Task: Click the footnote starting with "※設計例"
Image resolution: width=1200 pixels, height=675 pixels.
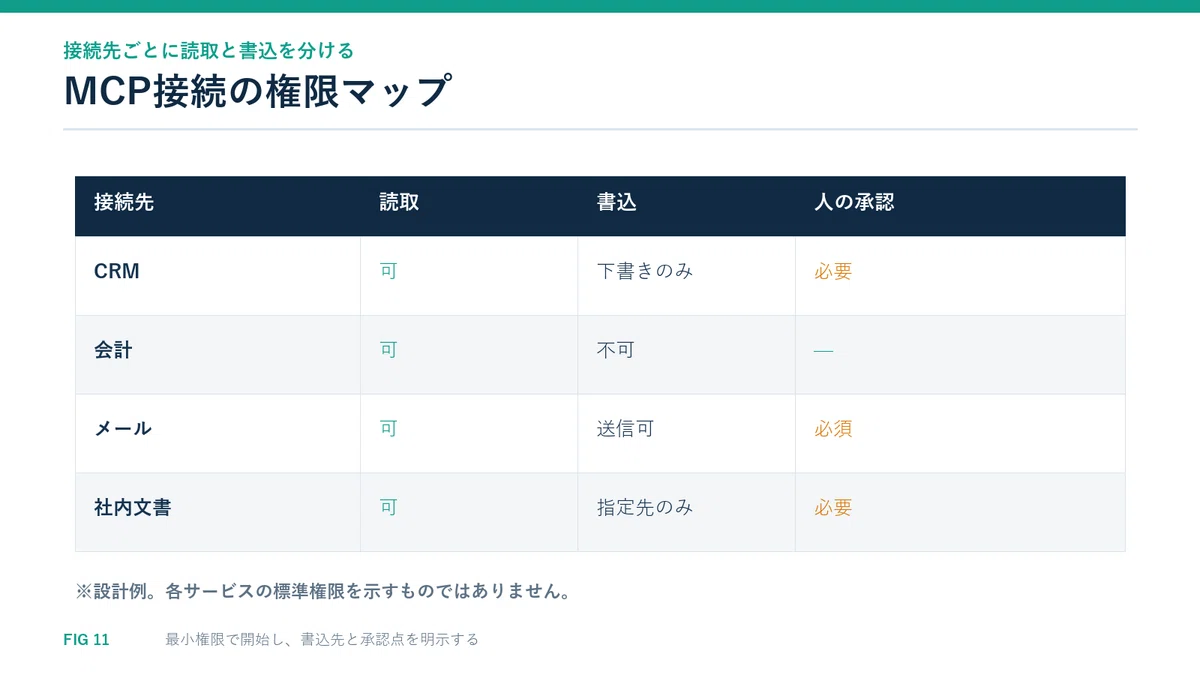Action: click(x=323, y=591)
